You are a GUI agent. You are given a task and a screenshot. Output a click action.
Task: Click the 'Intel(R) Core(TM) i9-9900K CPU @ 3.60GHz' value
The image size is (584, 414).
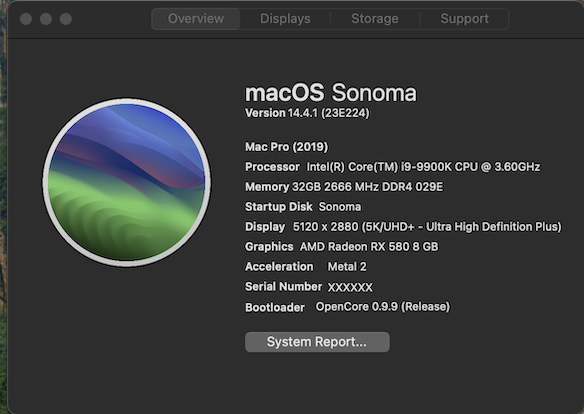click(x=423, y=167)
